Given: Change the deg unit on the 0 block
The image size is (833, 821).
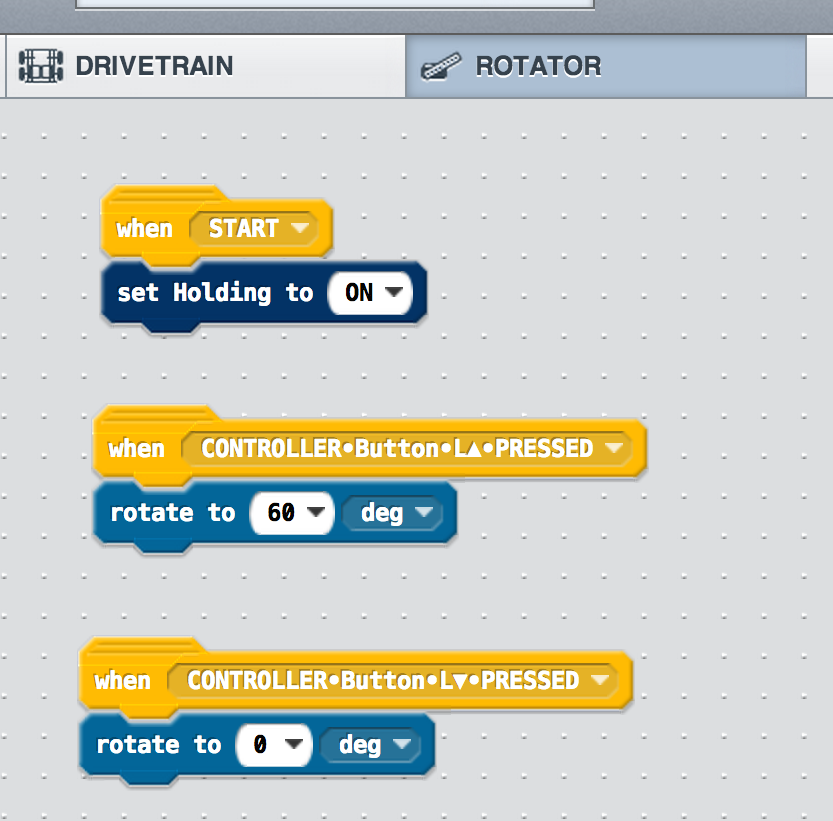Looking at the screenshot, I should (369, 745).
